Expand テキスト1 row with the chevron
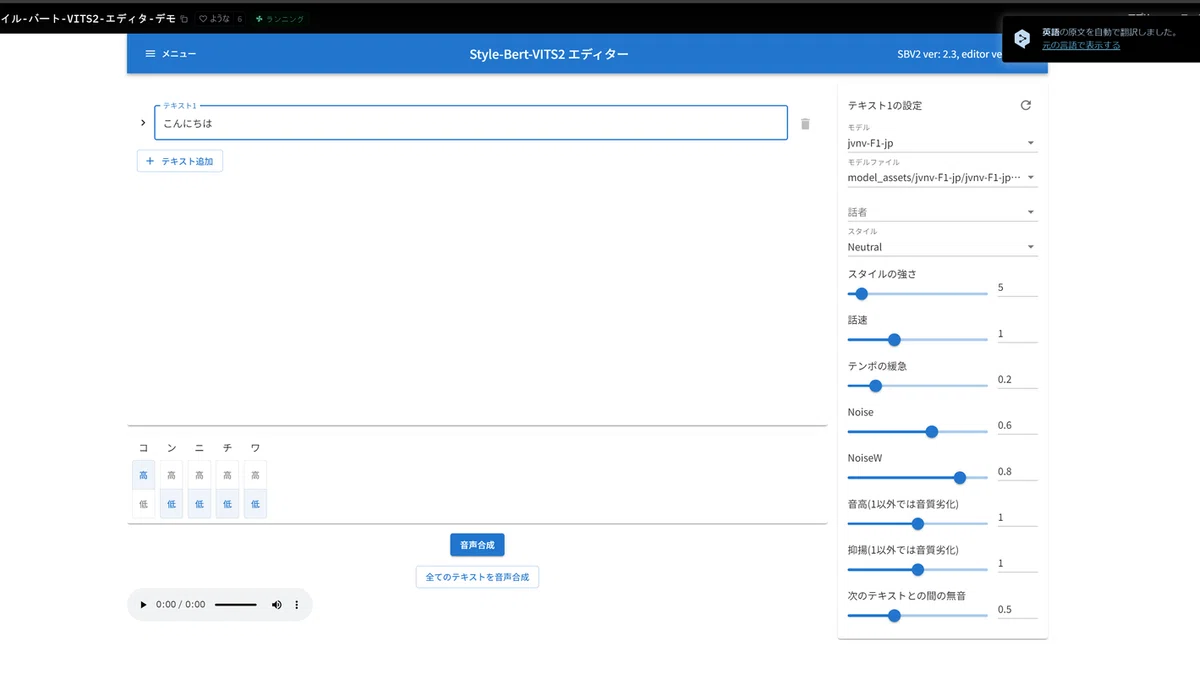This screenshot has height=685, width=1200. point(143,123)
